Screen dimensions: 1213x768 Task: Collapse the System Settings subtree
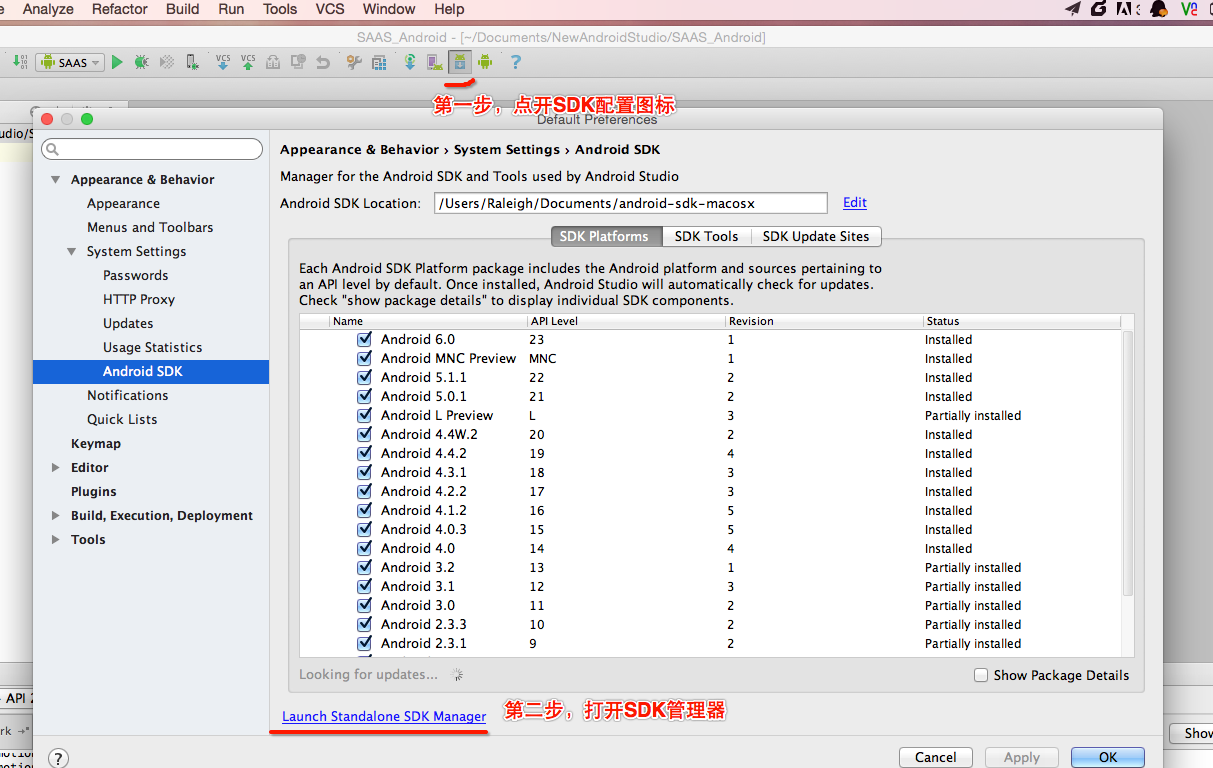pyautogui.click(x=71, y=252)
